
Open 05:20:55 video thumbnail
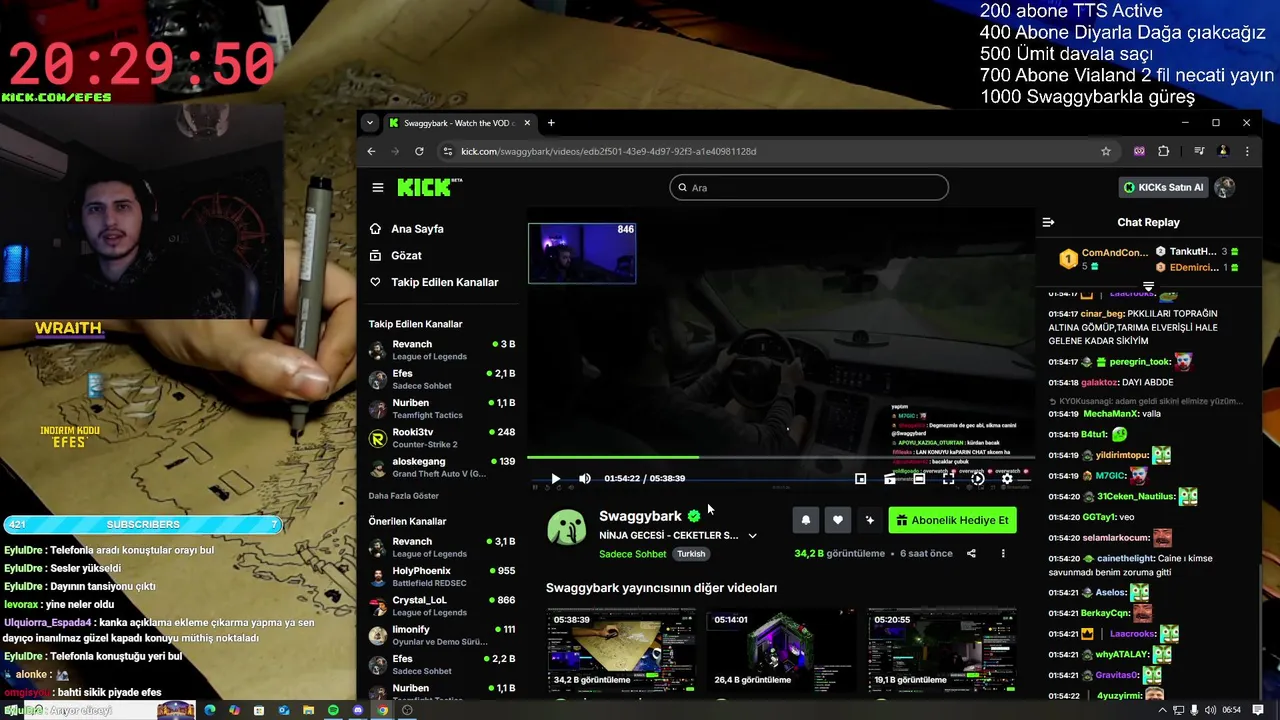pyautogui.click(x=942, y=650)
